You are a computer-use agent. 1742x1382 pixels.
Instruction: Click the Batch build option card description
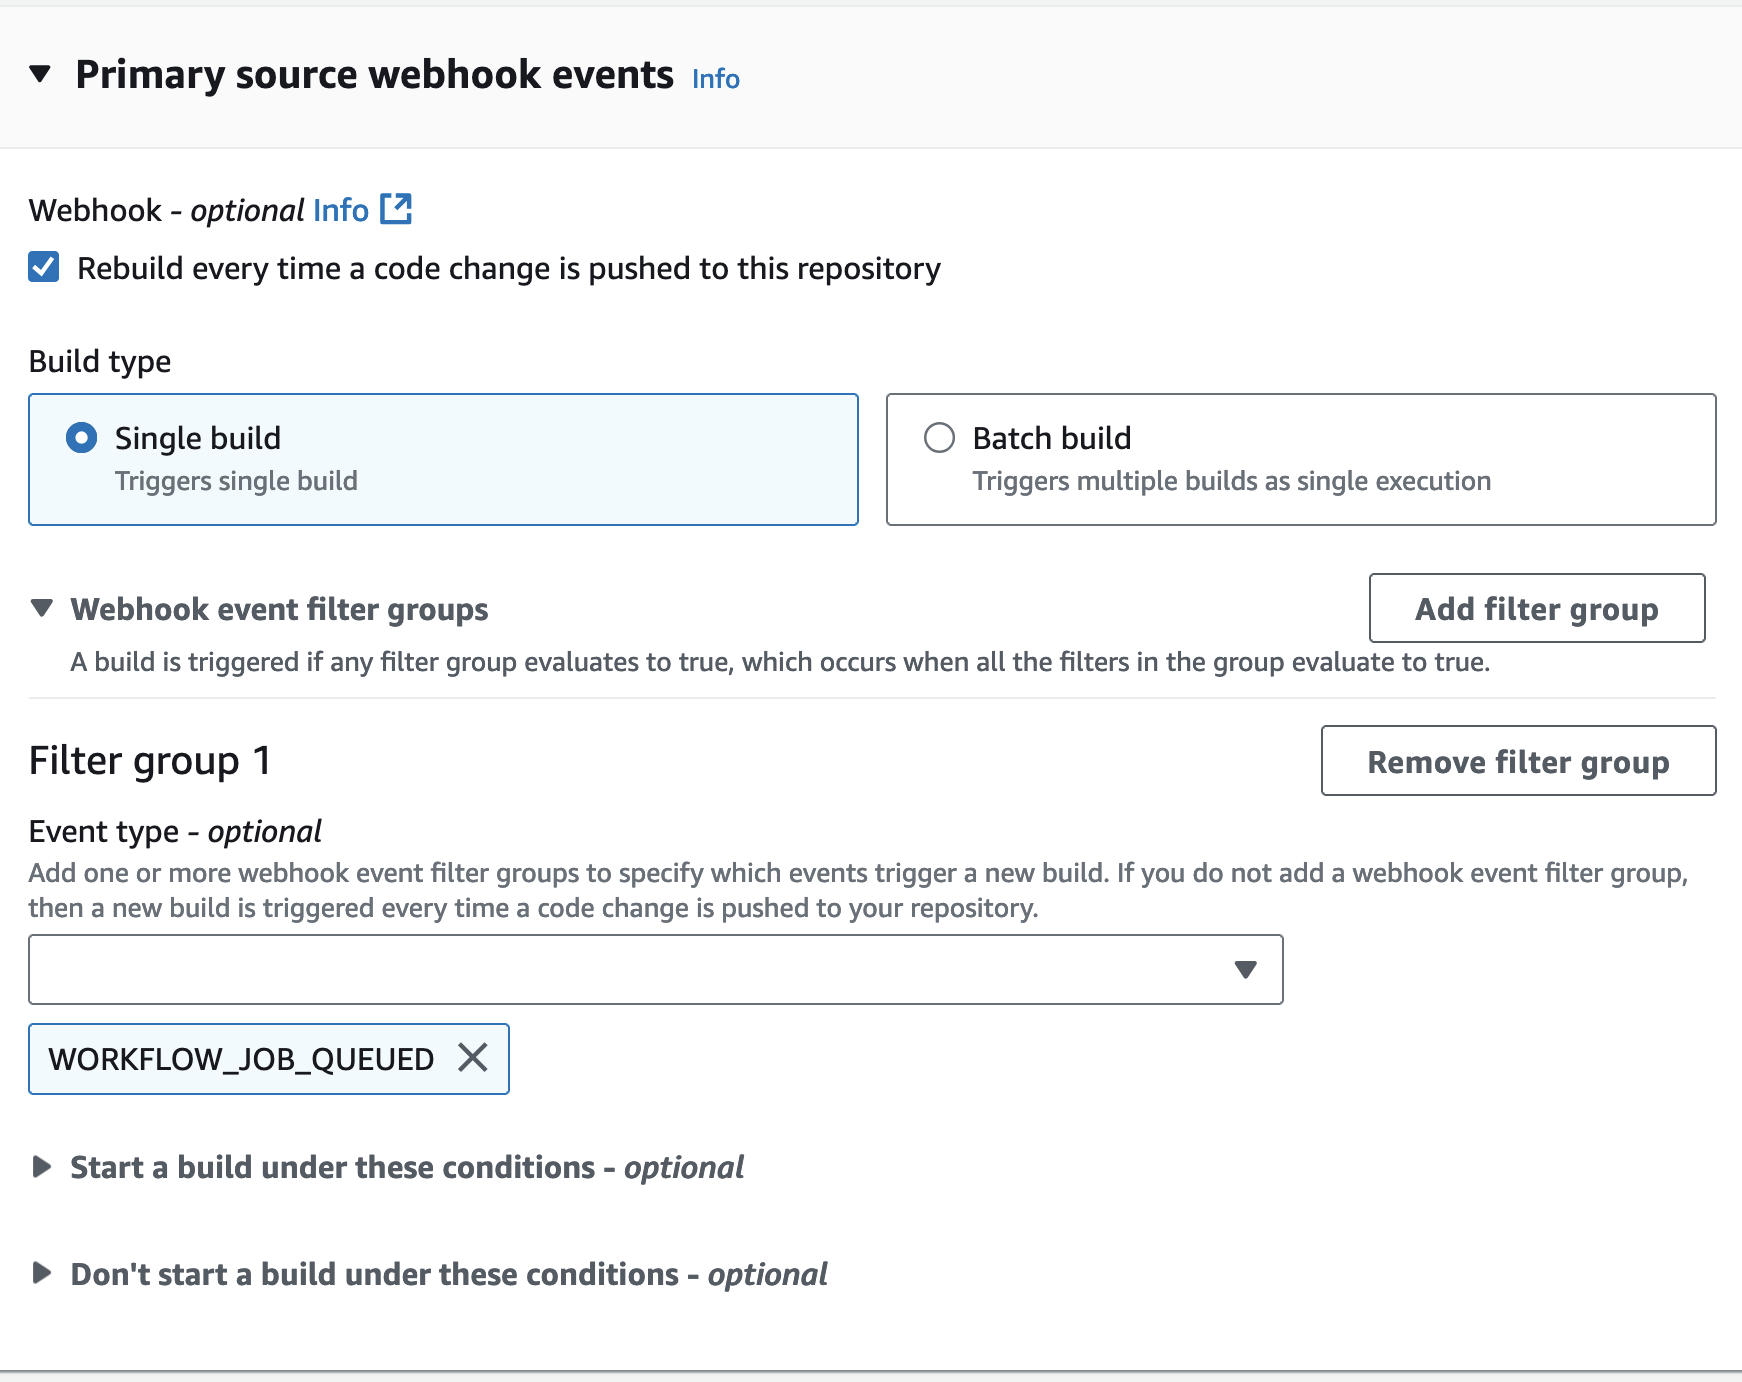click(1231, 481)
